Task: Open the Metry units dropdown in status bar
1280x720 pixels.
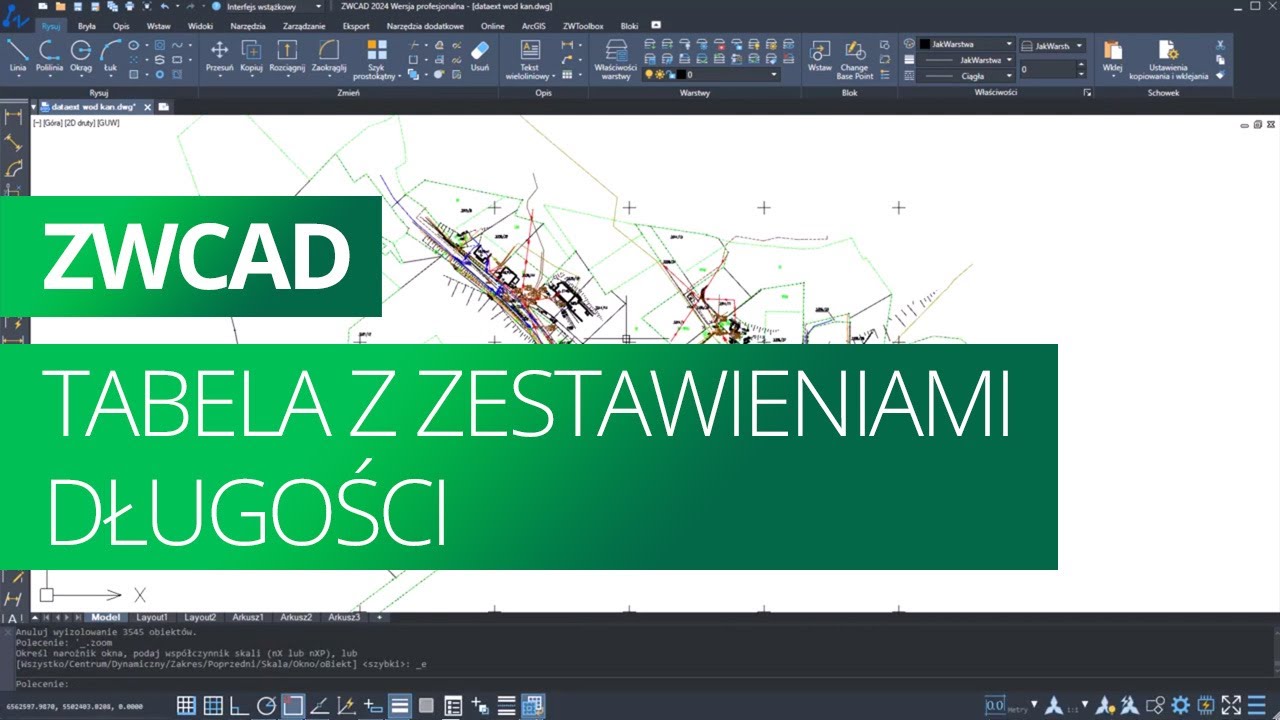Action: (x=1035, y=705)
